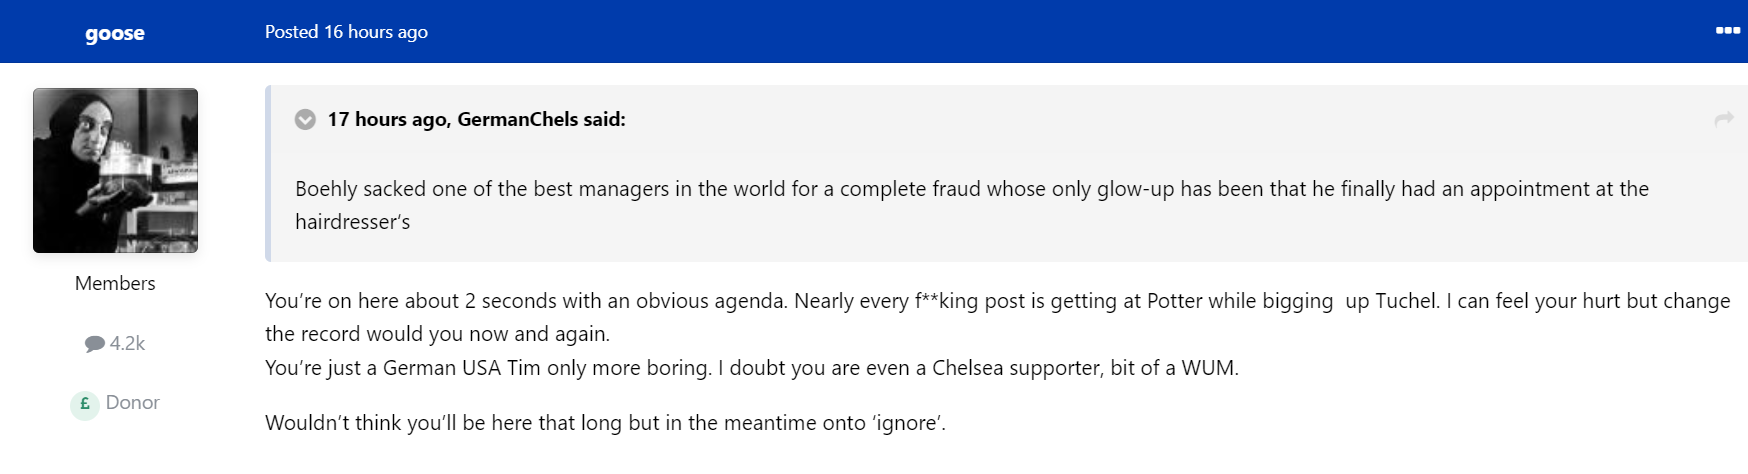Click the 'GermanChels' name in the quote header

[518, 119]
